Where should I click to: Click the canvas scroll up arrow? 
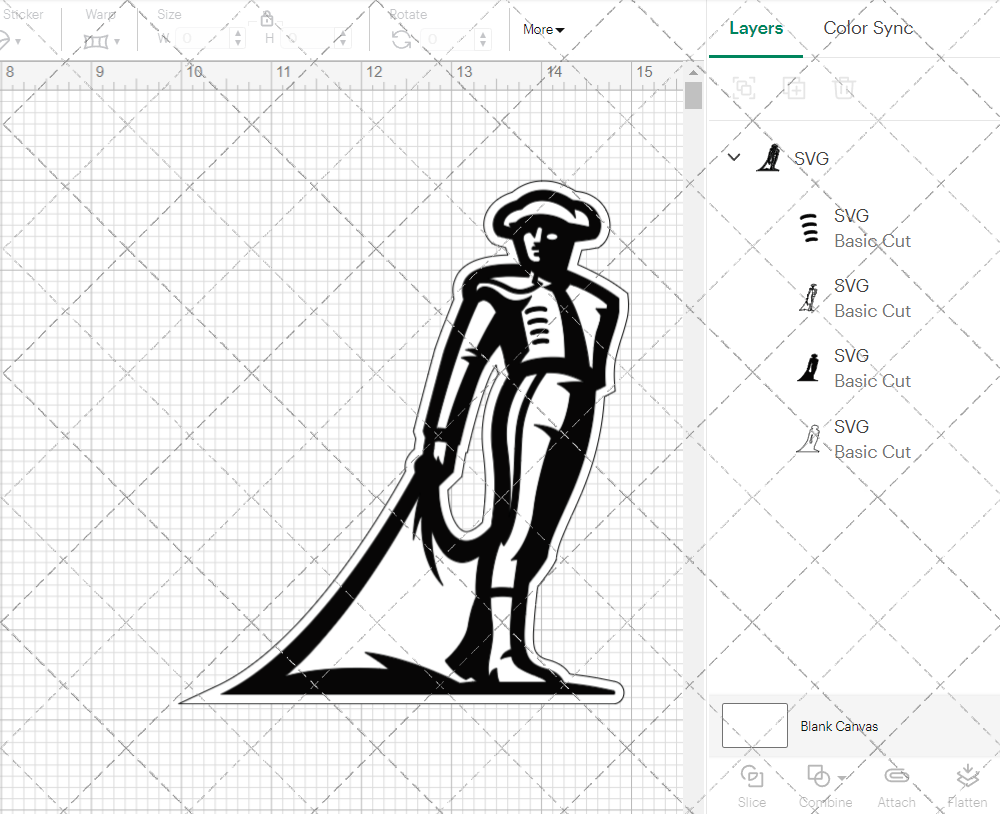(x=693, y=72)
